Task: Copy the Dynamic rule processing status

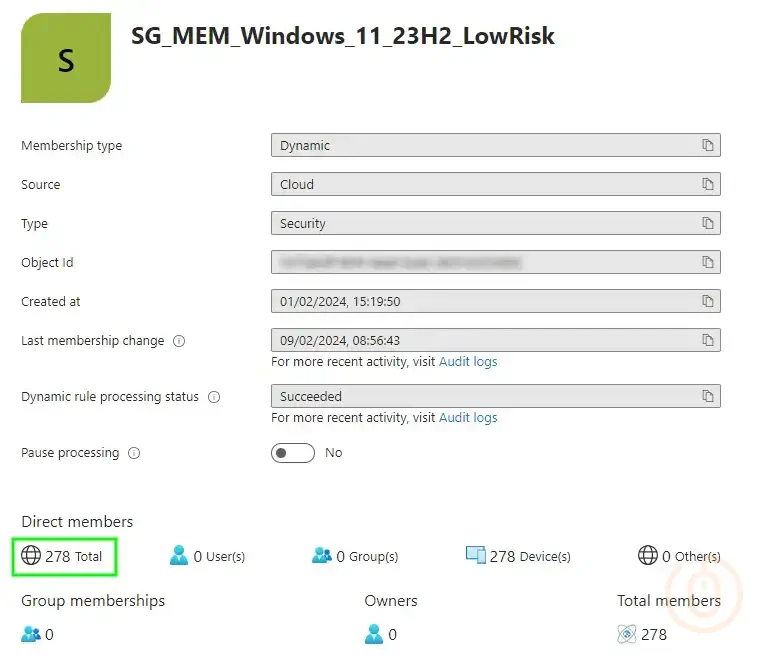Action: (708, 397)
